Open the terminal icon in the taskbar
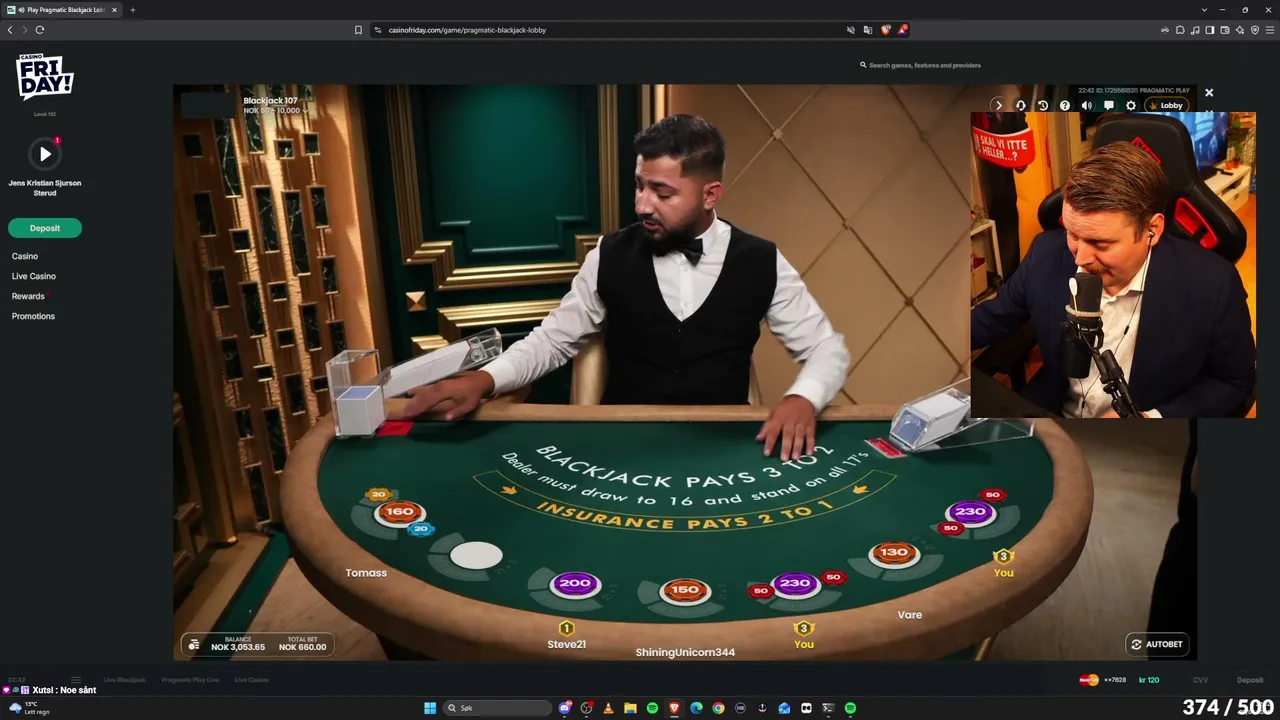Screen dimensions: 1280x720 (x=828, y=708)
